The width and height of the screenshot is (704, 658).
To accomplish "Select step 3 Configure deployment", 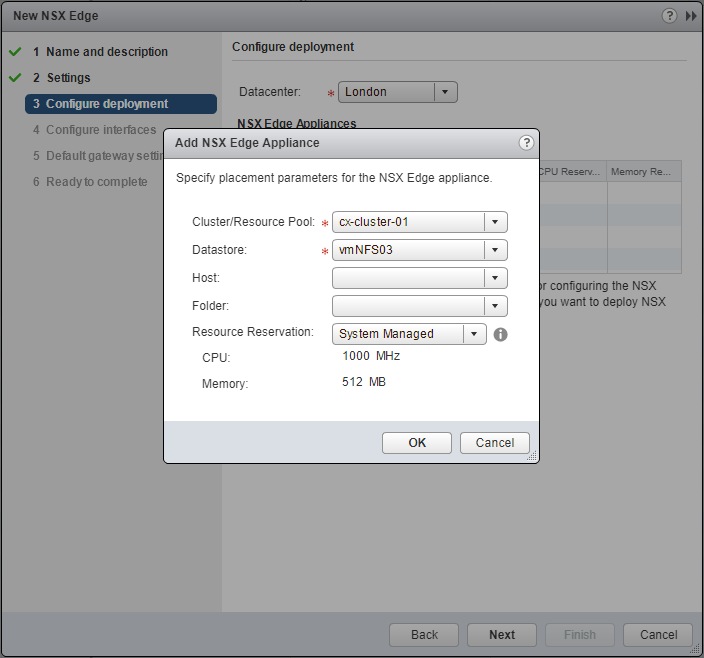I will point(107,104).
